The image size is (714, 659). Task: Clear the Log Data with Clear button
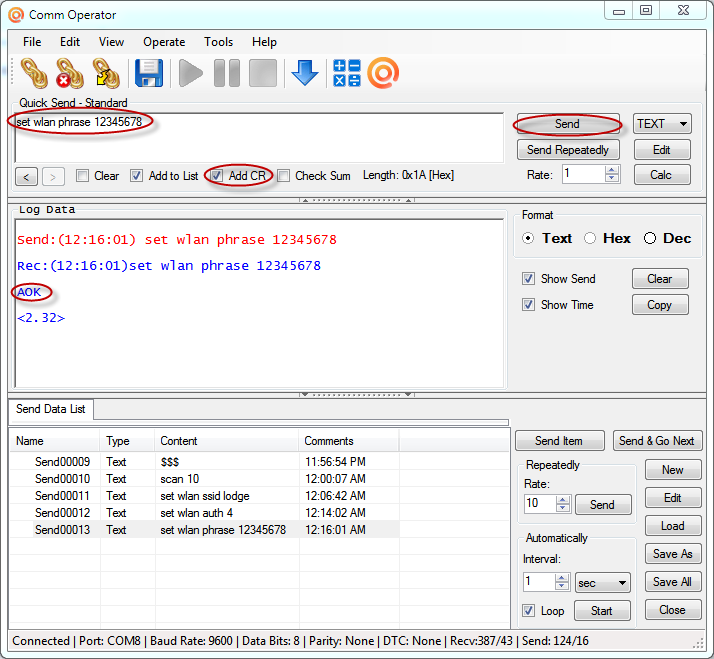tap(660, 279)
